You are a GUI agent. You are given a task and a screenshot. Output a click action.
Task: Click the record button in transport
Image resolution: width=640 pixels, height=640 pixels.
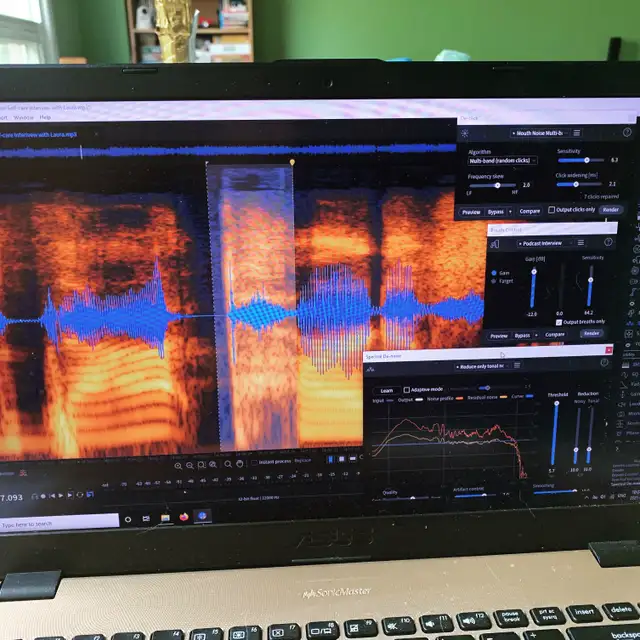(x=43, y=496)
